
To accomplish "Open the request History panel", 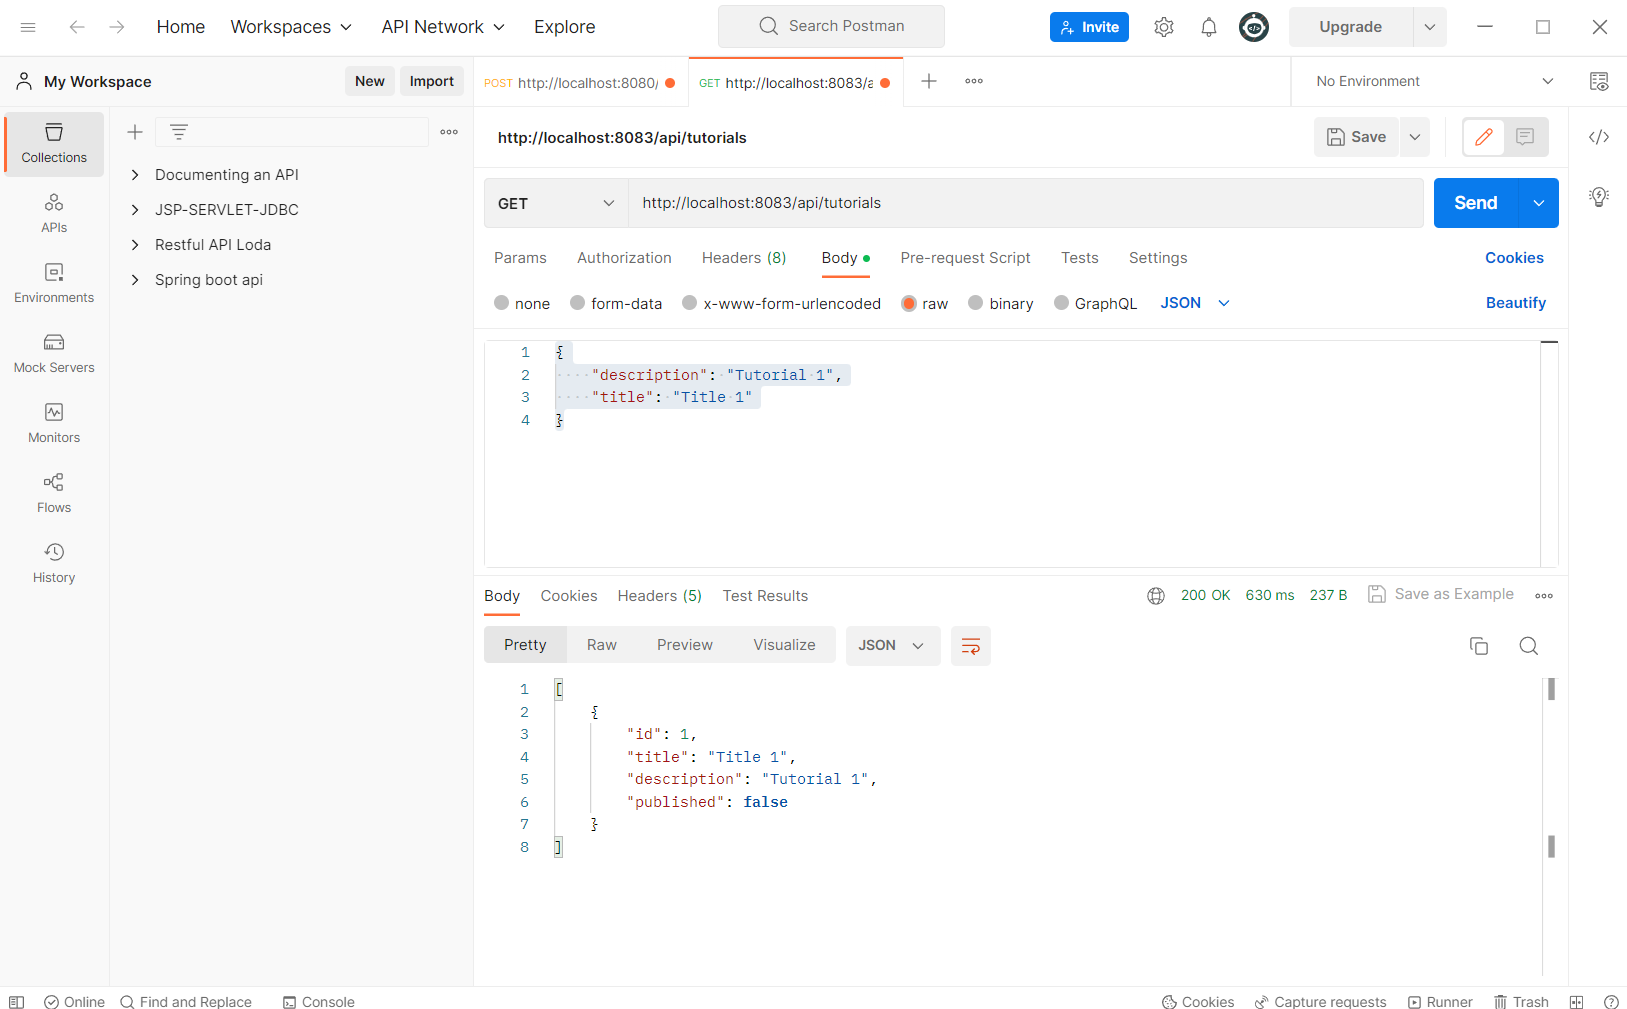I will click(53, 563).
